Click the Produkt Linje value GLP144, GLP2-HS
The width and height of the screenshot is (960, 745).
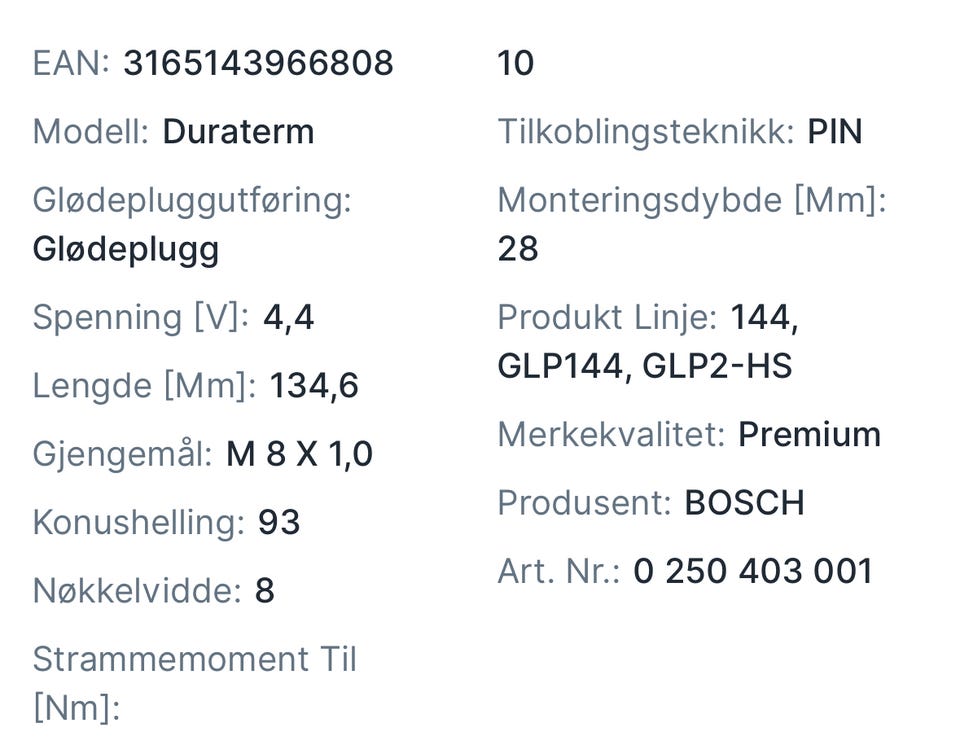click(x=644, y=367)
